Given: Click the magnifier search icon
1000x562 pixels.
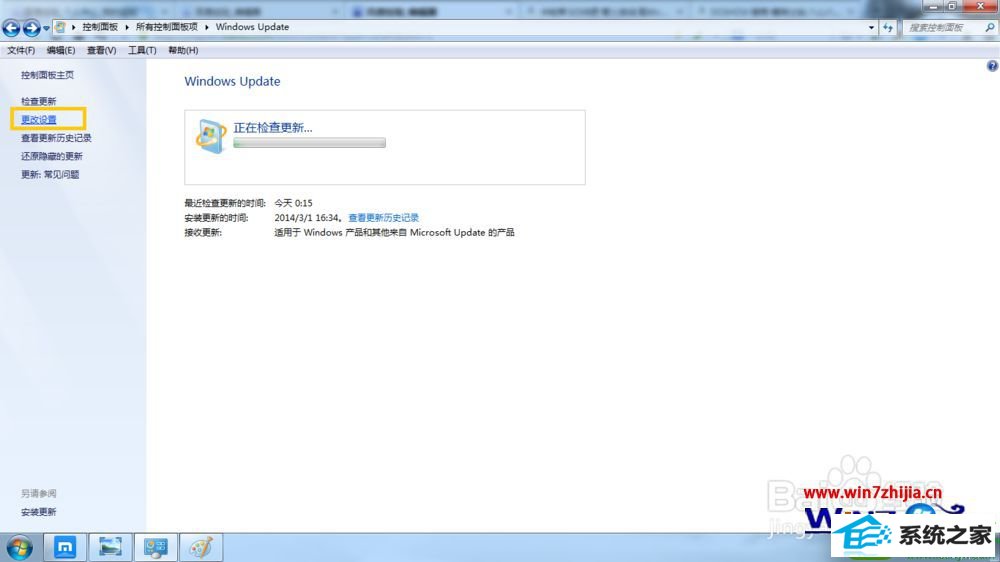Looking at the screenshot, I should [x=990, y=27].
